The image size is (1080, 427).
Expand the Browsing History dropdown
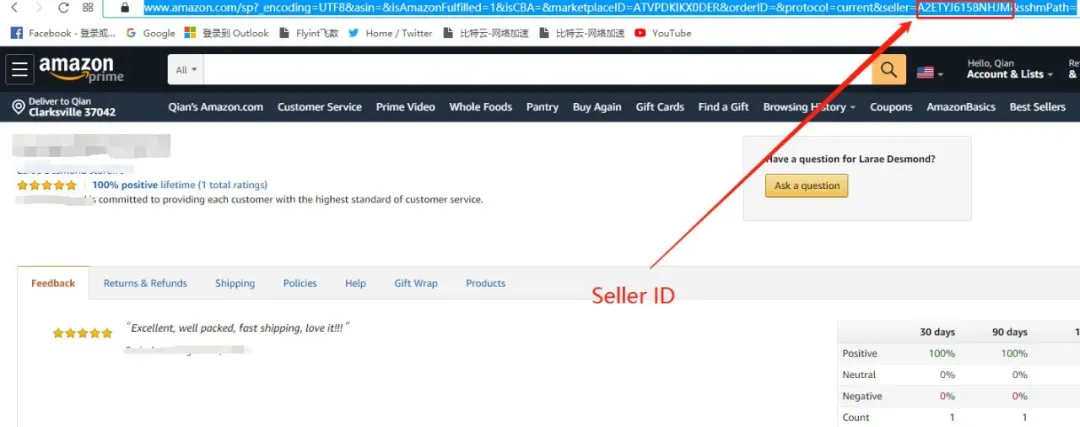pos(809,107)
